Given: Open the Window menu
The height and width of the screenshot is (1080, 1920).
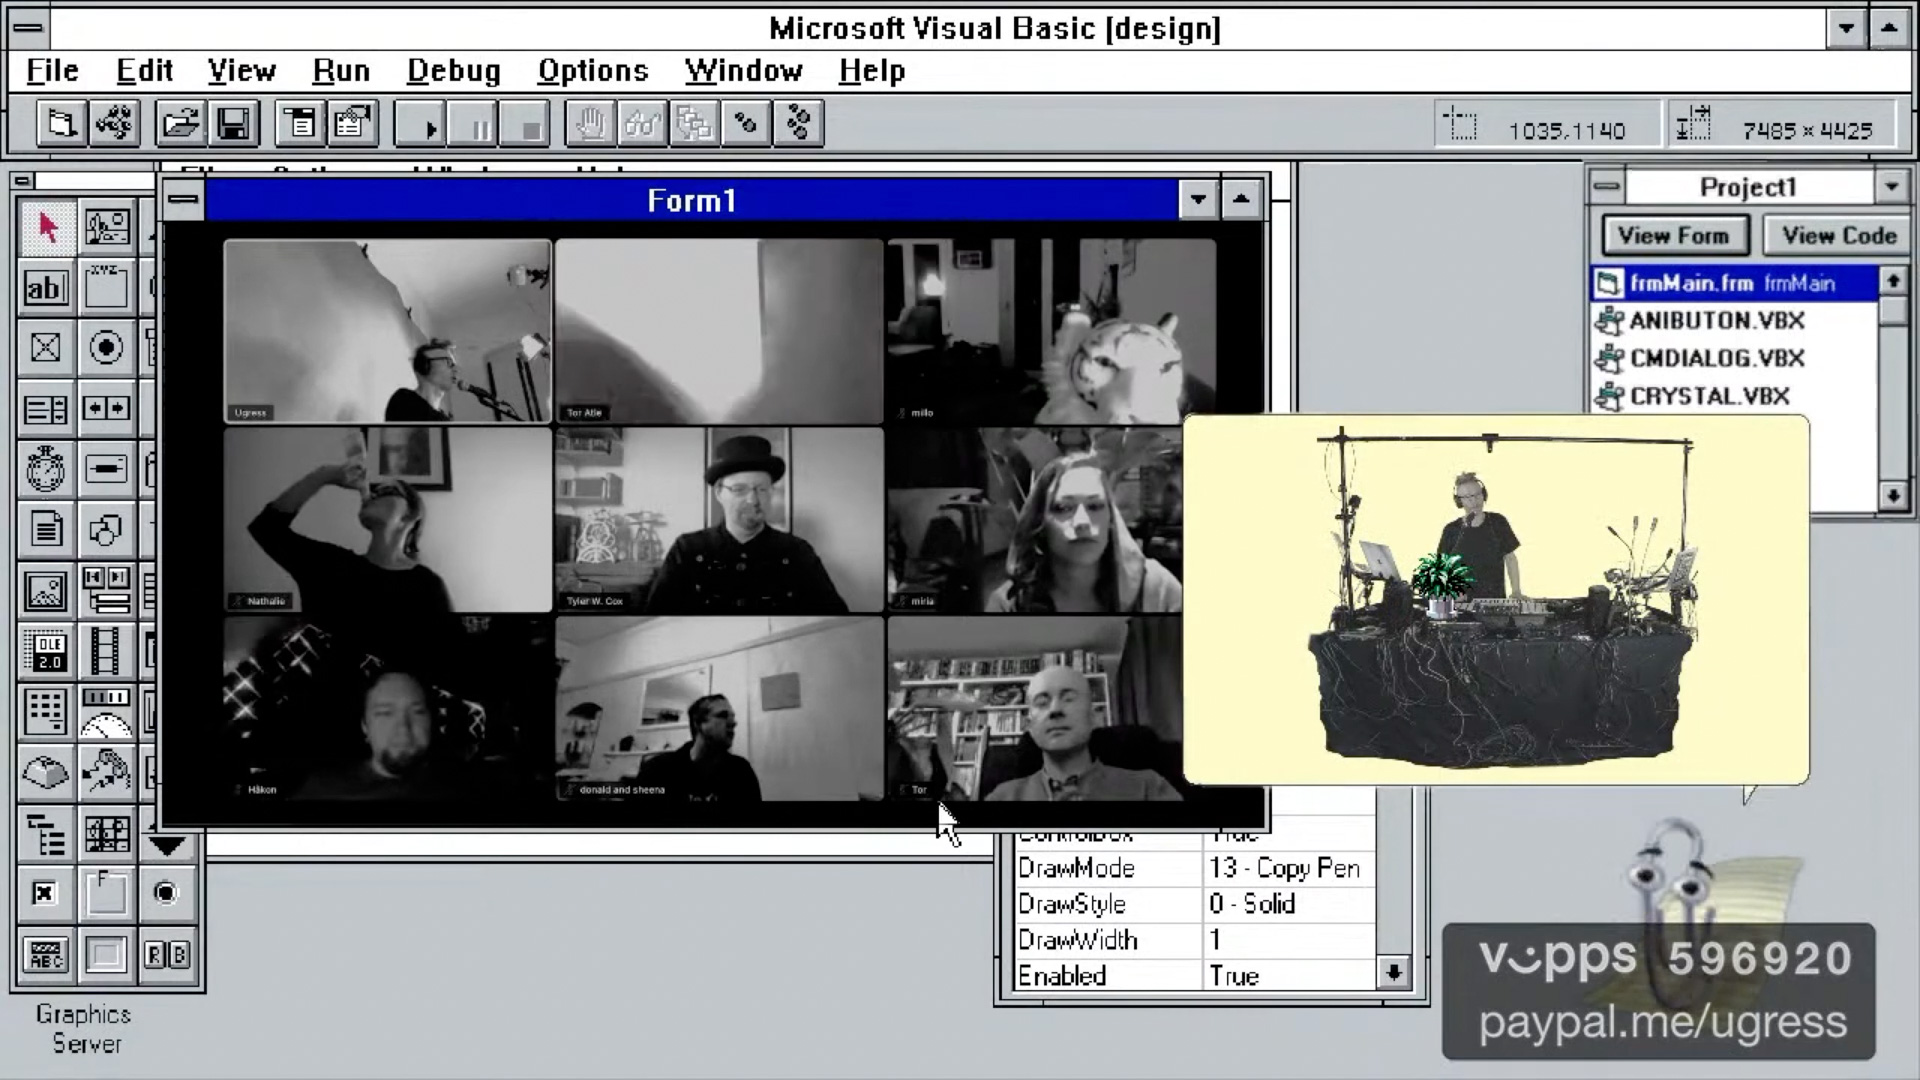Looking at the screenshot, I should click(743, 71).
